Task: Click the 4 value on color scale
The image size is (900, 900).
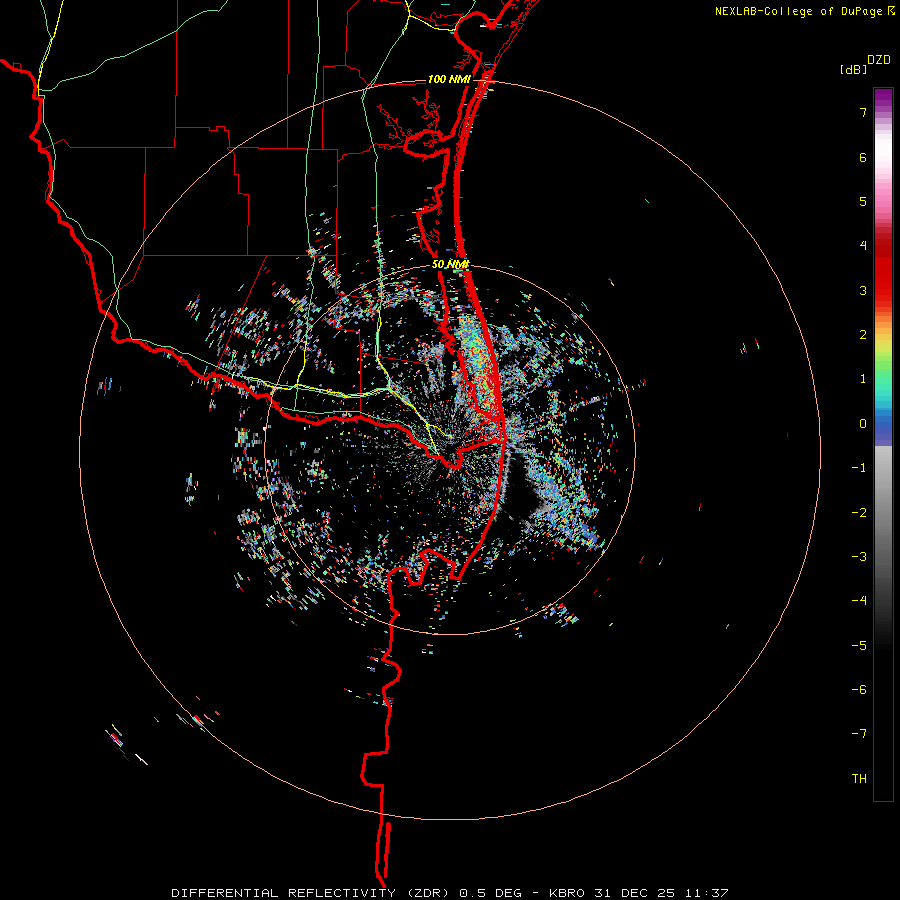Action: click(x=863, y=246)
